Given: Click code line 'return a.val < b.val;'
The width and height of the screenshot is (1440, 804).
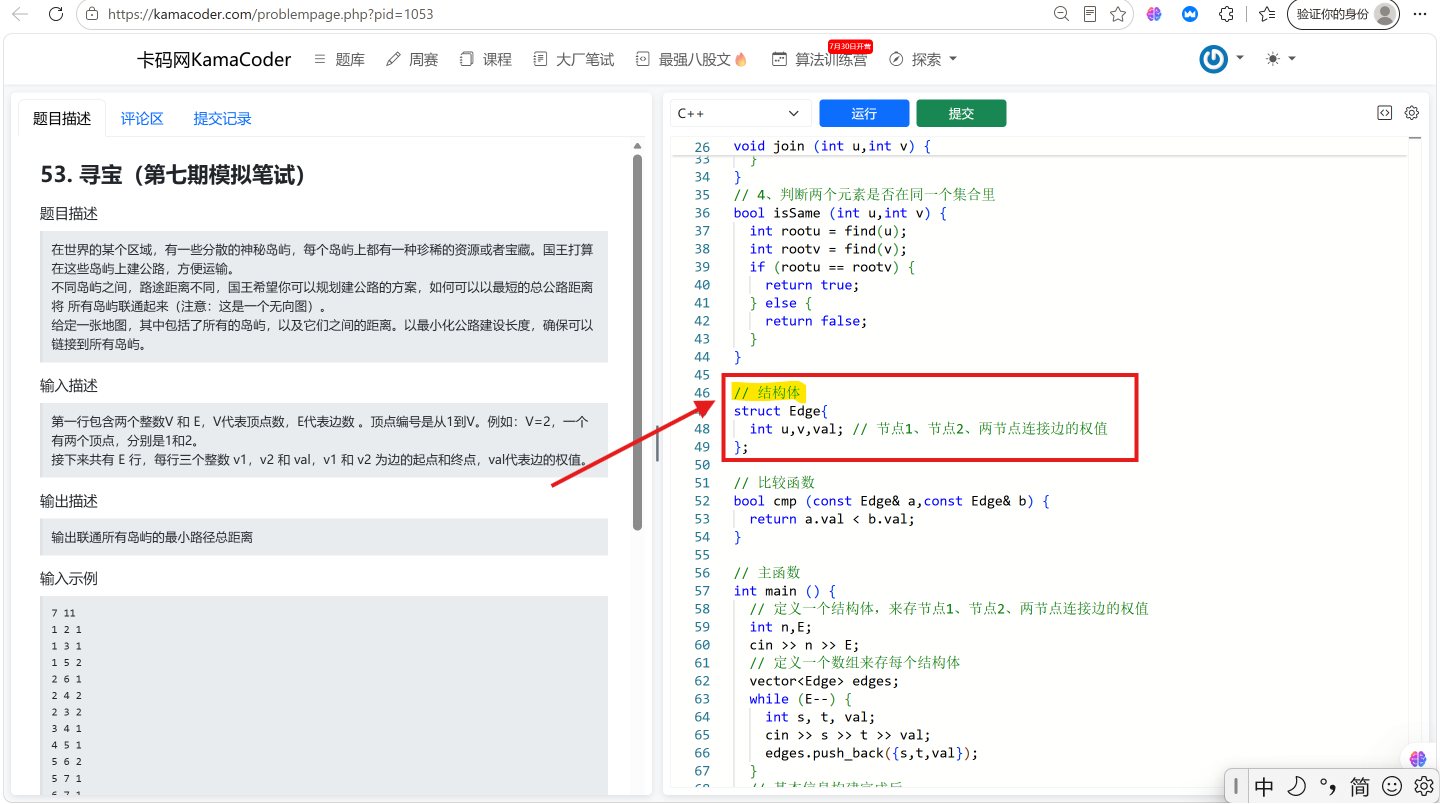Looking at the screenshot, I should point(832,518).
